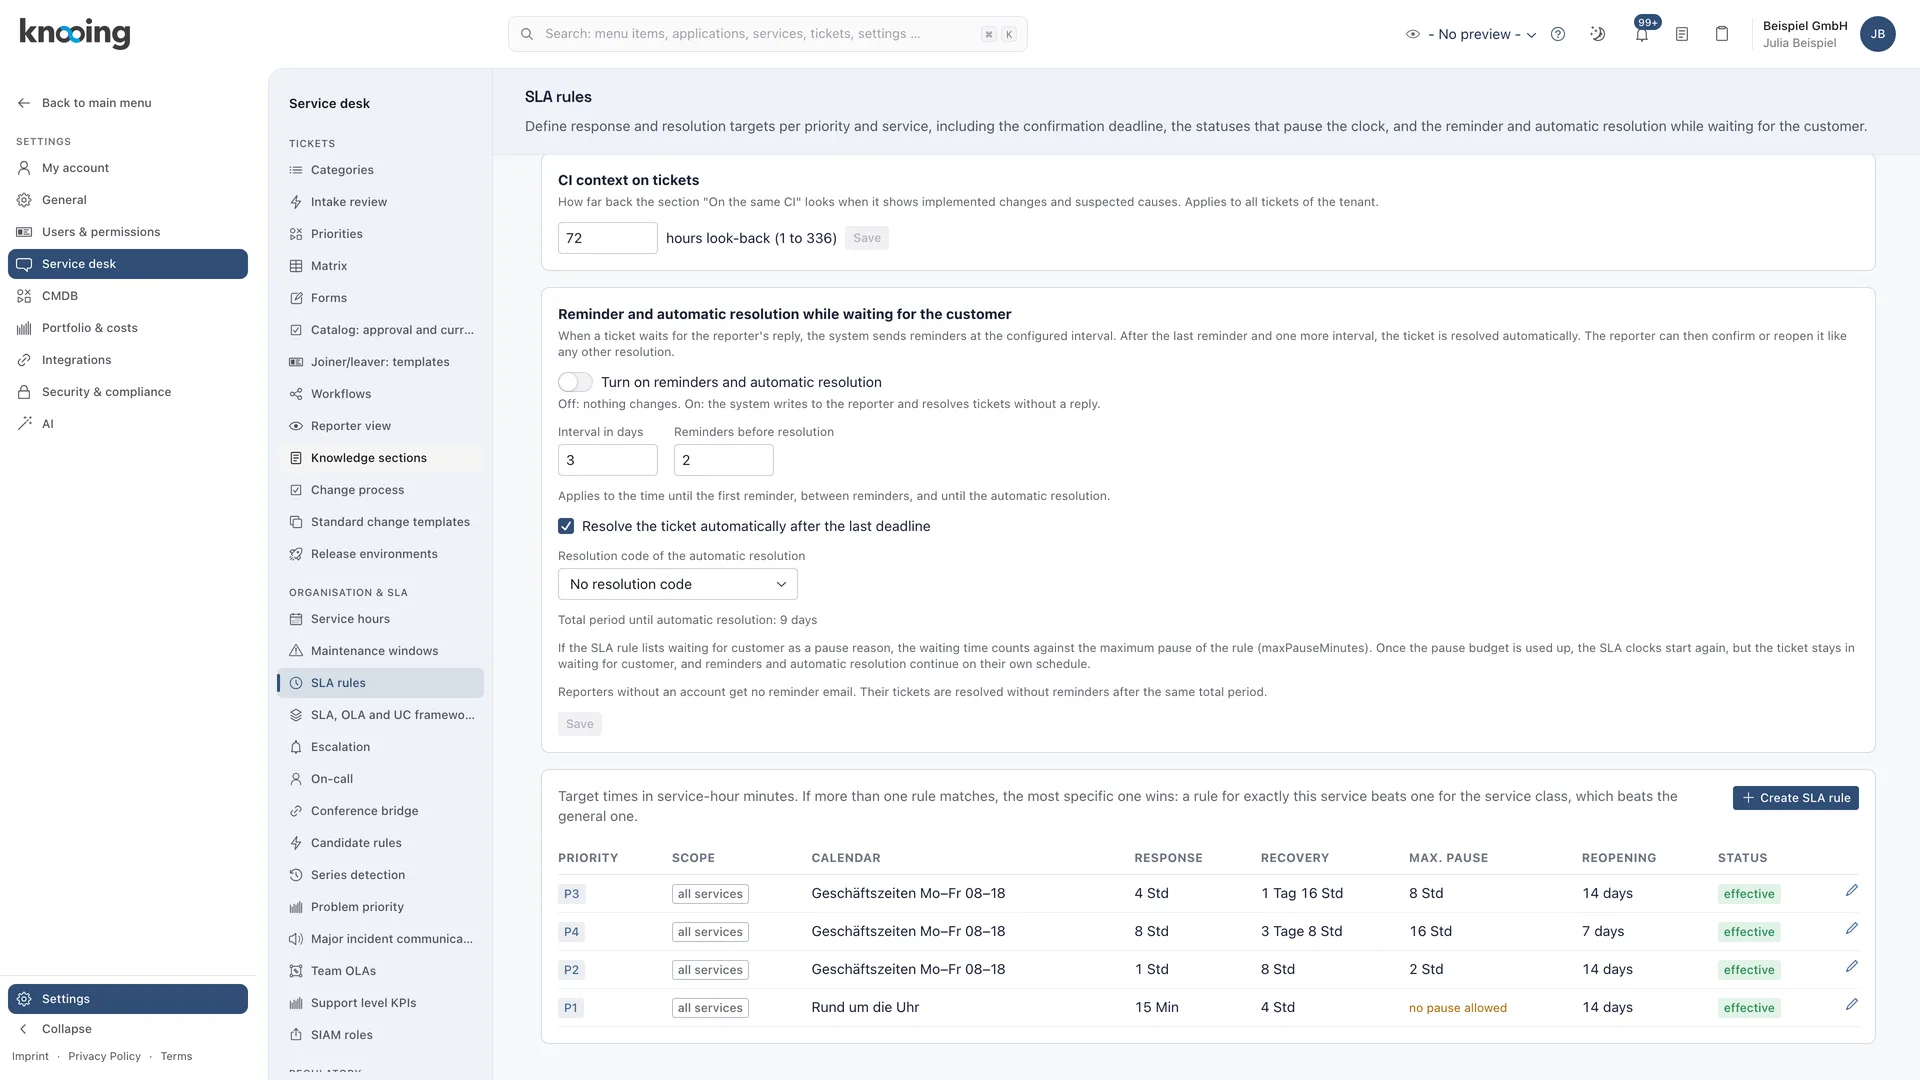Open the Privacy Policy link

104,1056
